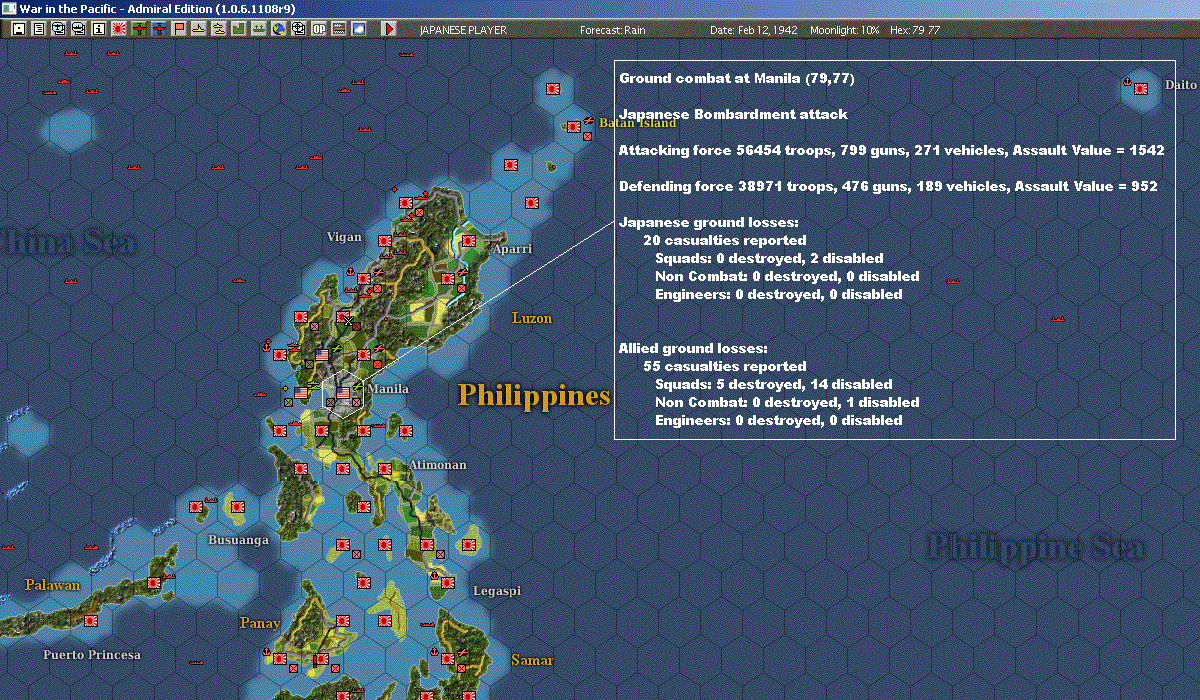Click the Puerto Princesa label
The height and width of the screenshot is (700, 1200).
point(92,655)
